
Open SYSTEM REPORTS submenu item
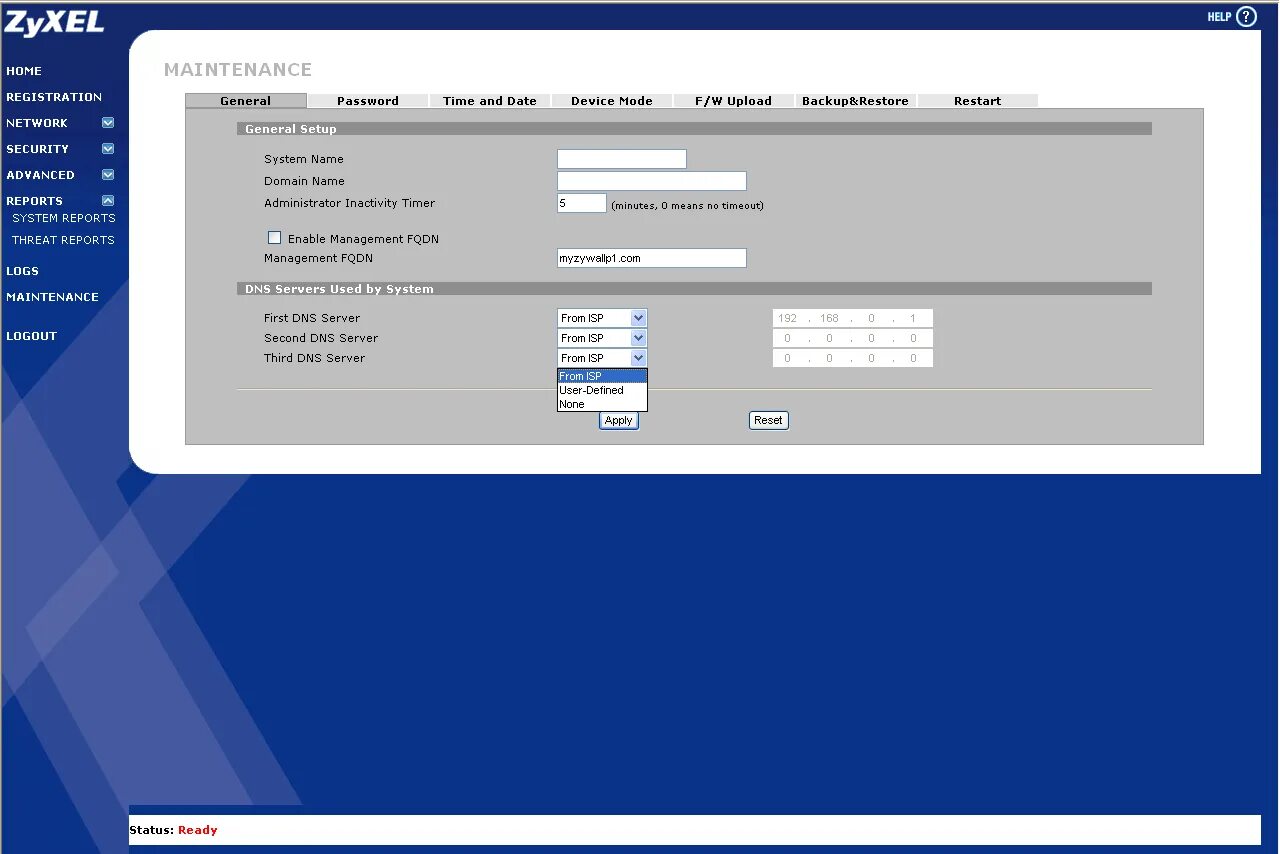click(x=64, y=218)
